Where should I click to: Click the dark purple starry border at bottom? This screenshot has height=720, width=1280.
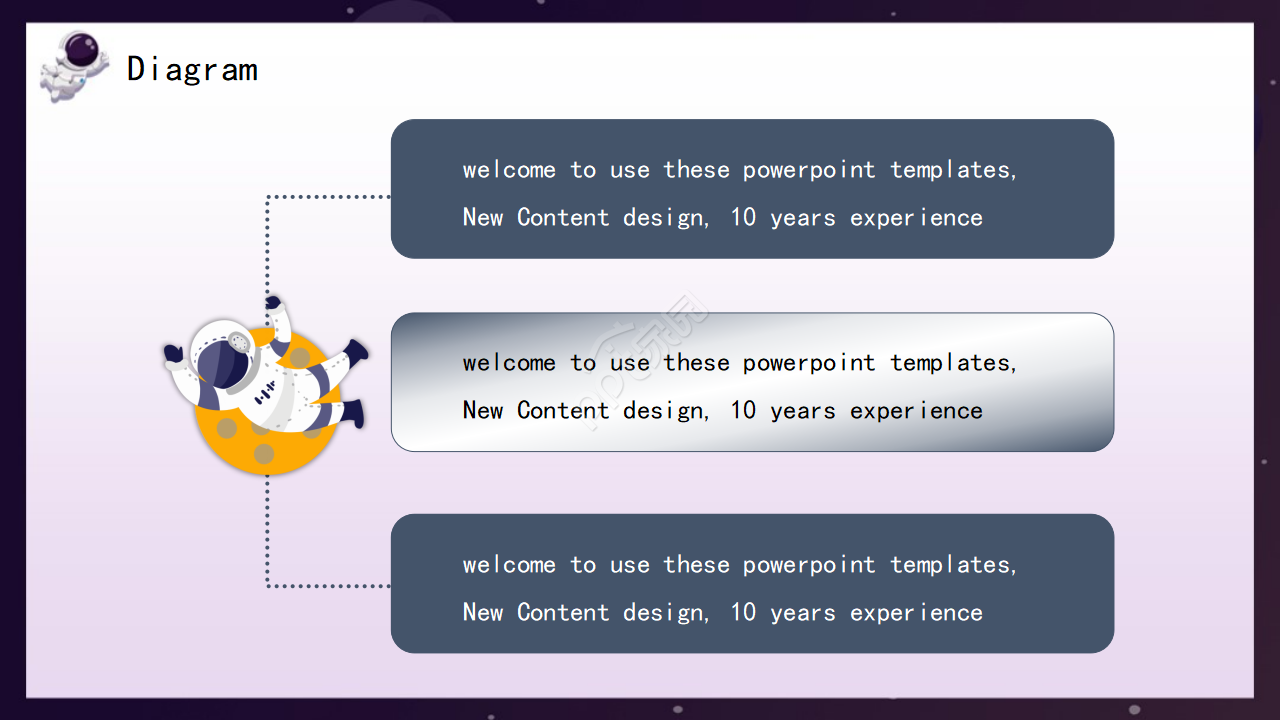pos(640,709)
